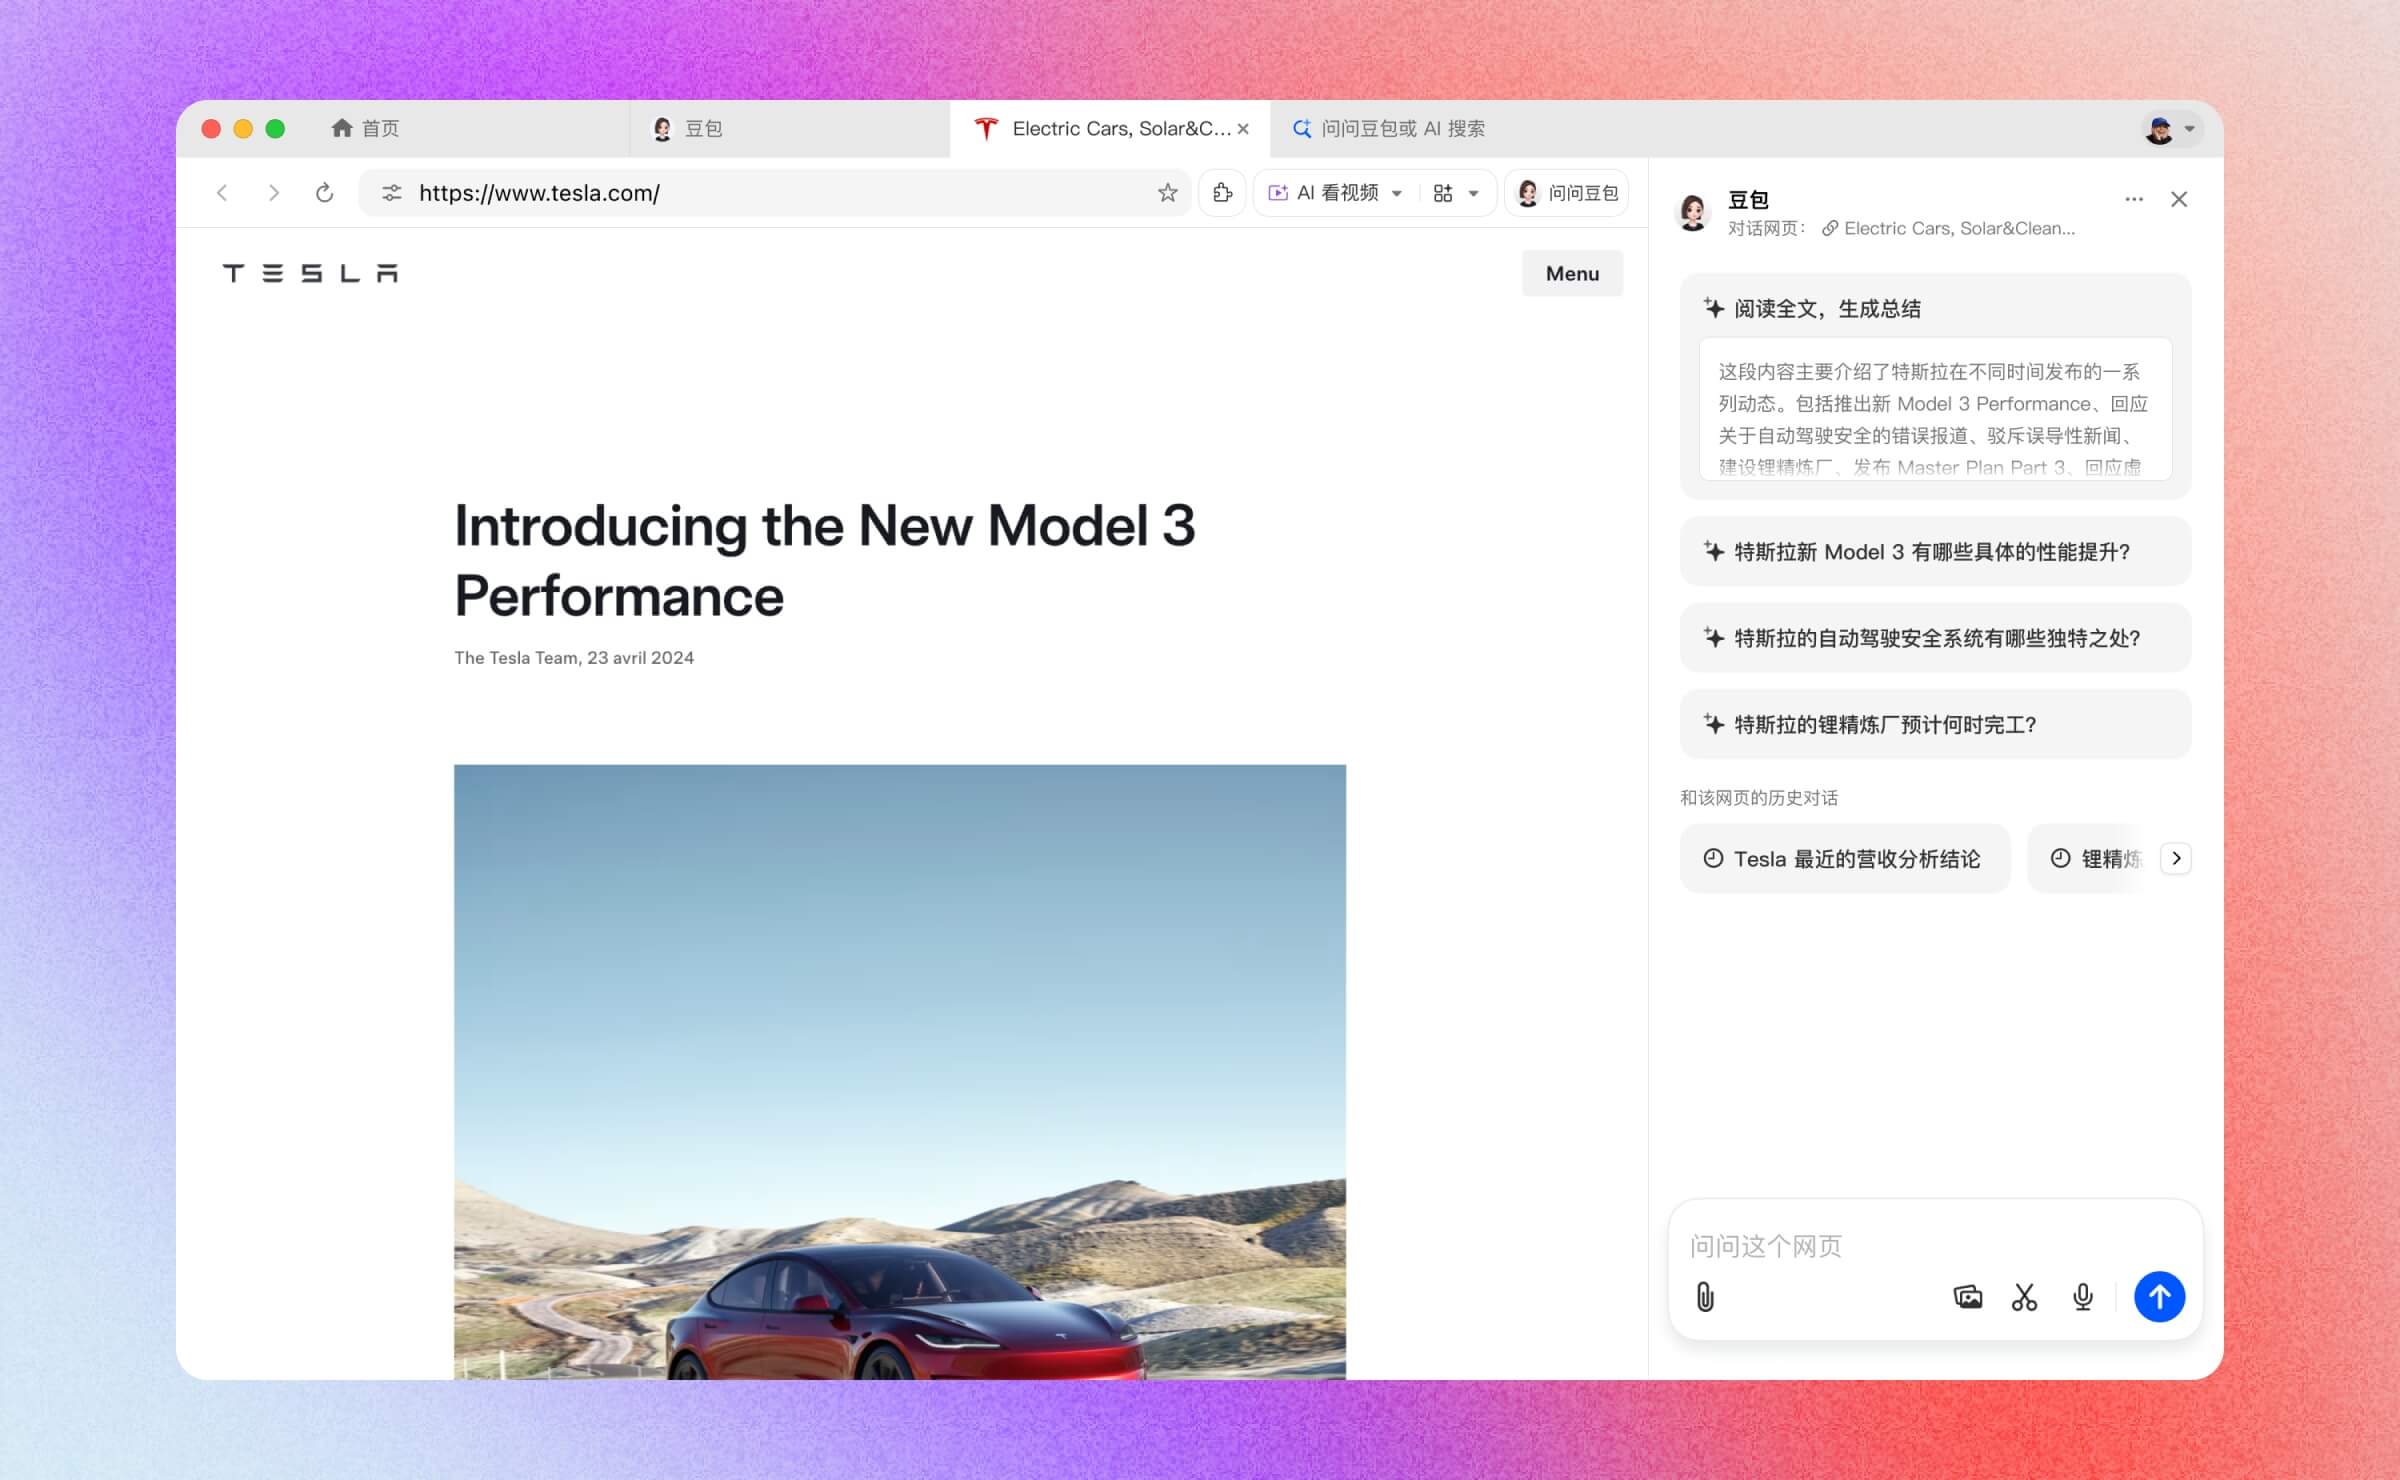The image size is (2400, 1480).
Task: Click the extensions puzzle icon
Action: [1222, 193]
